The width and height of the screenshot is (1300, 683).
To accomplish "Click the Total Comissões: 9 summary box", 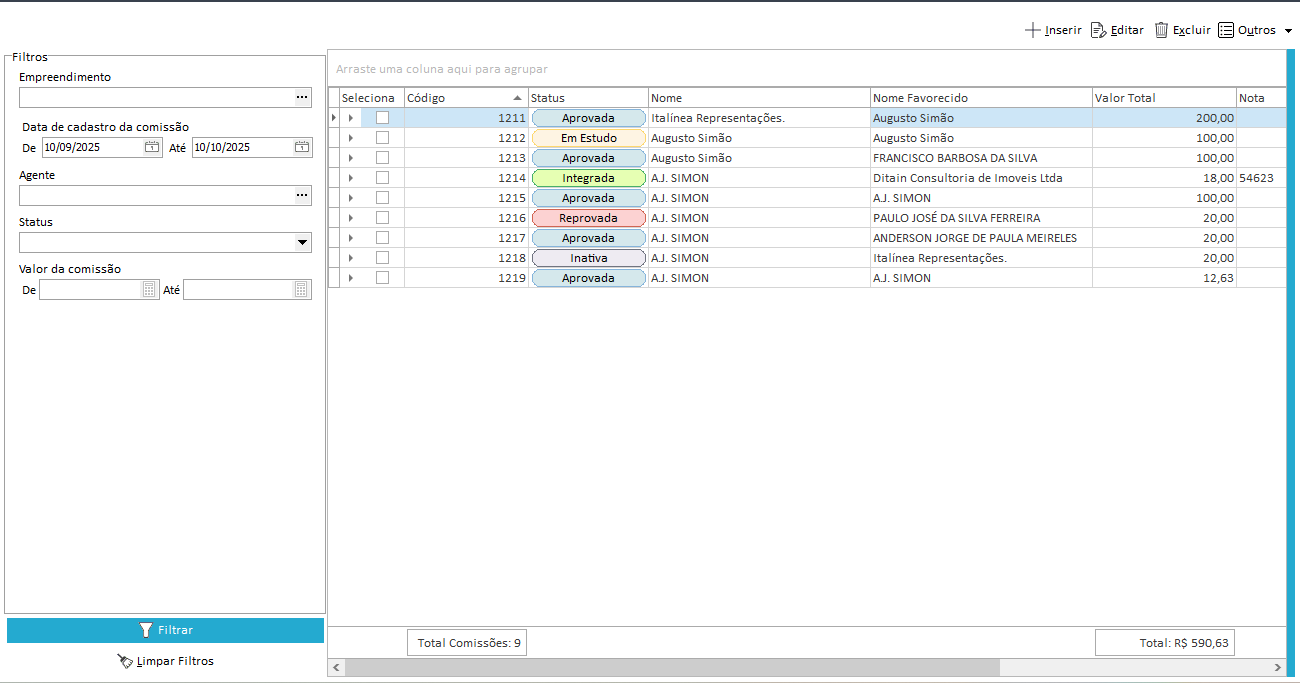I will point(467,643).
